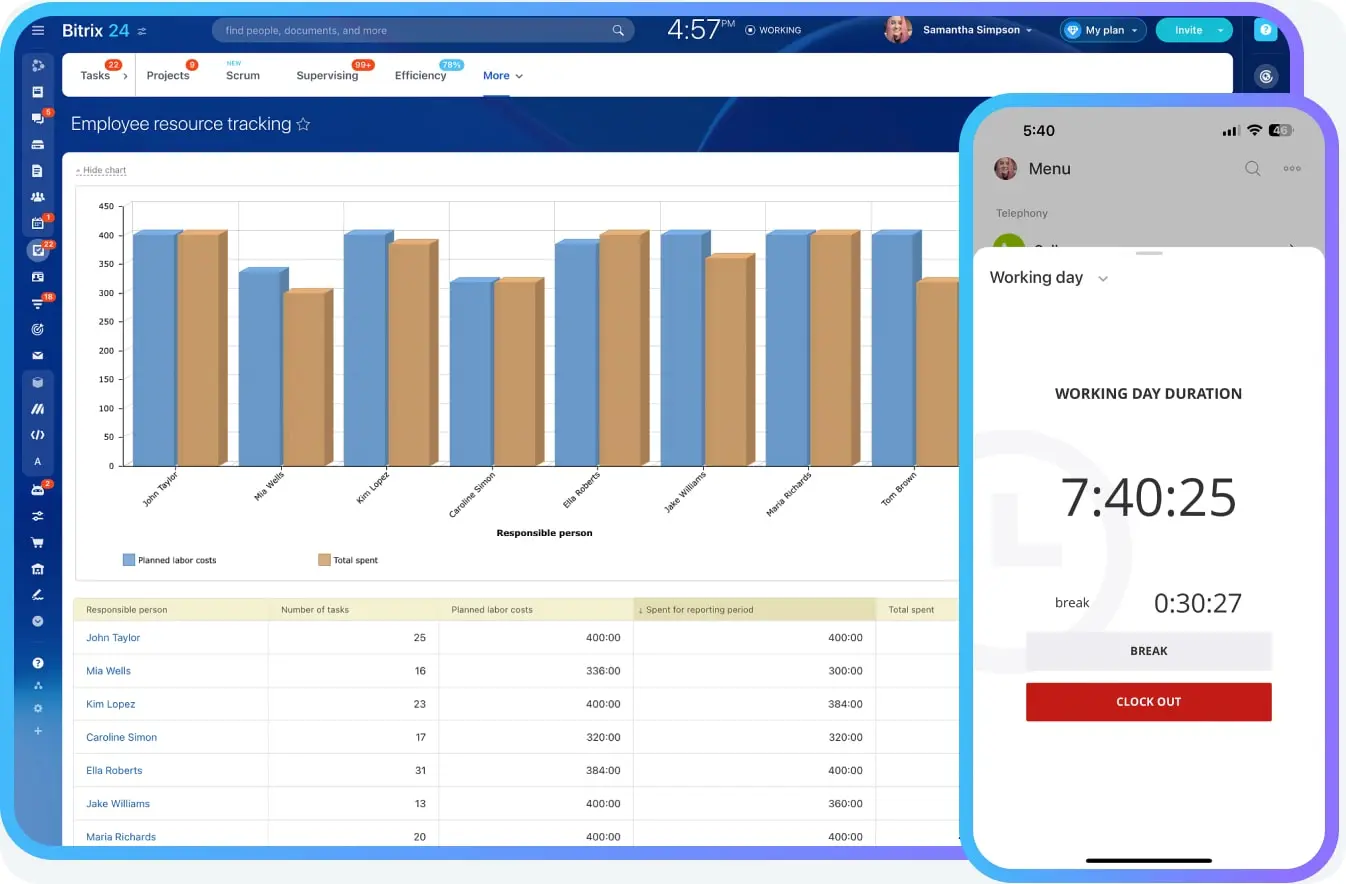Image resolution: width=1346 pixels, height=884 pixels.
Task: Expand the More dropdown in the tasks menu
Action: 502,76
